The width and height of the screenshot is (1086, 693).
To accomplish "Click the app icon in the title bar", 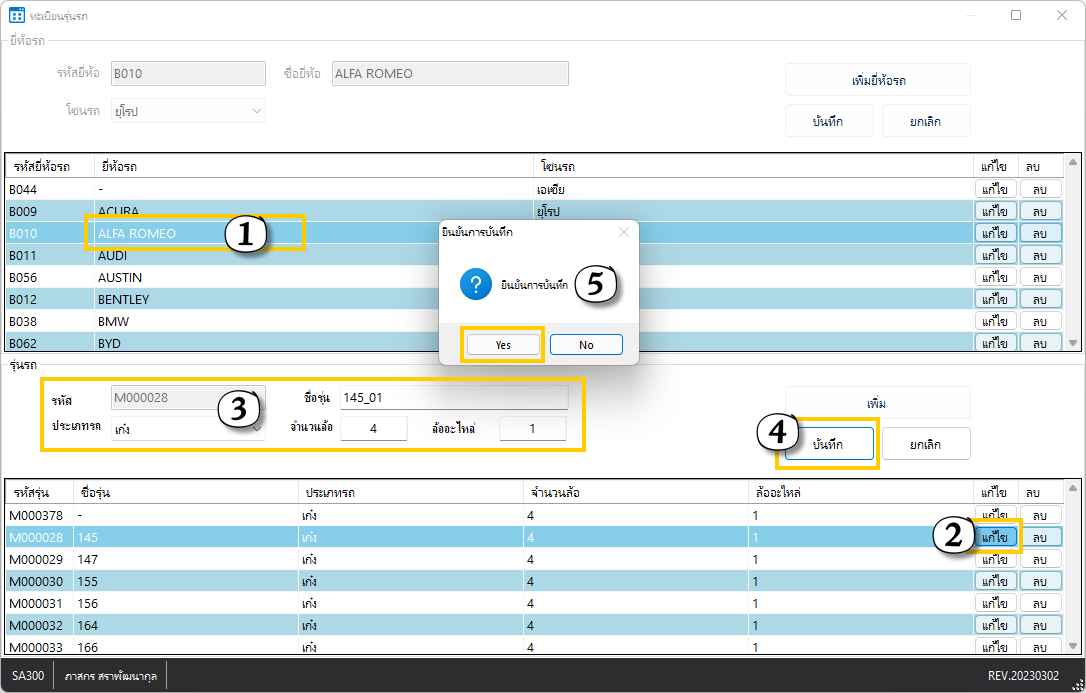I will click(17, 15).
